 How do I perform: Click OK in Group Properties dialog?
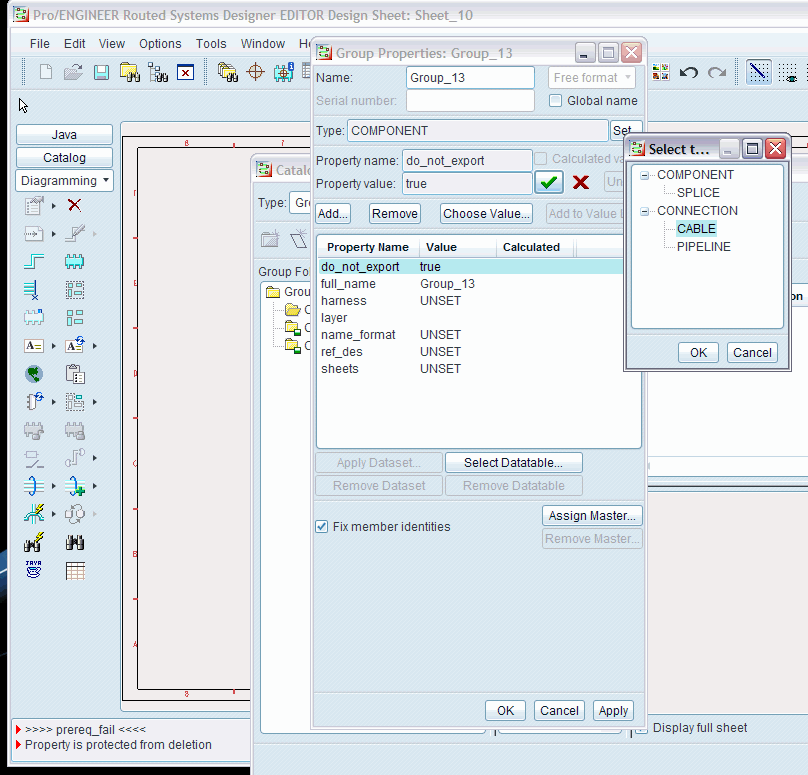pos(506,711)
